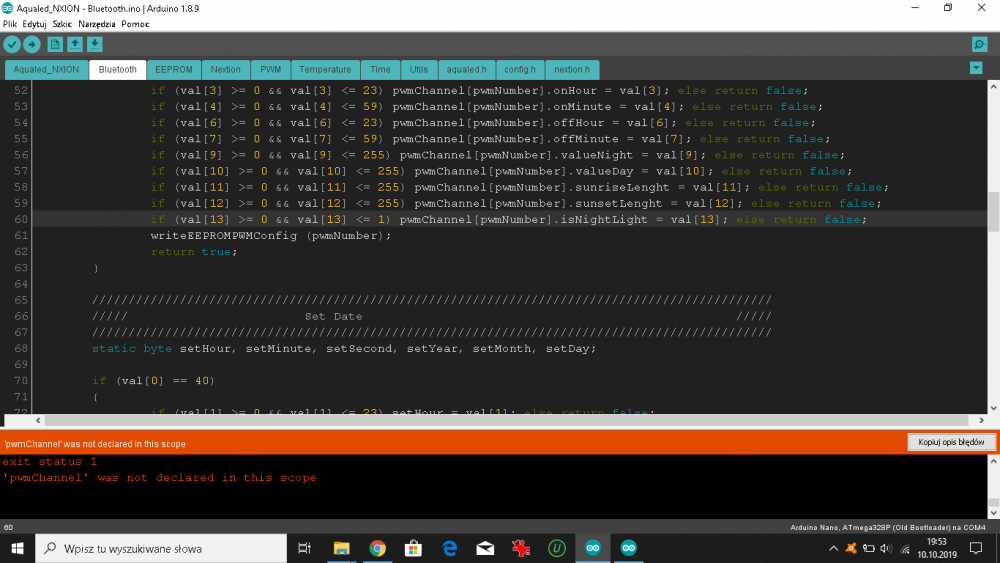The width and height of the screenshot is (1000, 563).
Task: Open the Narzędzia menu
Action: (x=99, y=23)
